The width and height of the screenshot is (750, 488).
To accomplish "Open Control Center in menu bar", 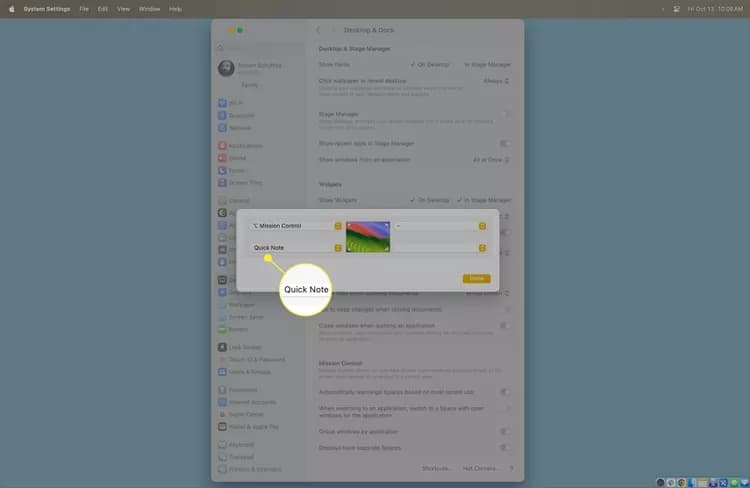I will coord(676,9).
